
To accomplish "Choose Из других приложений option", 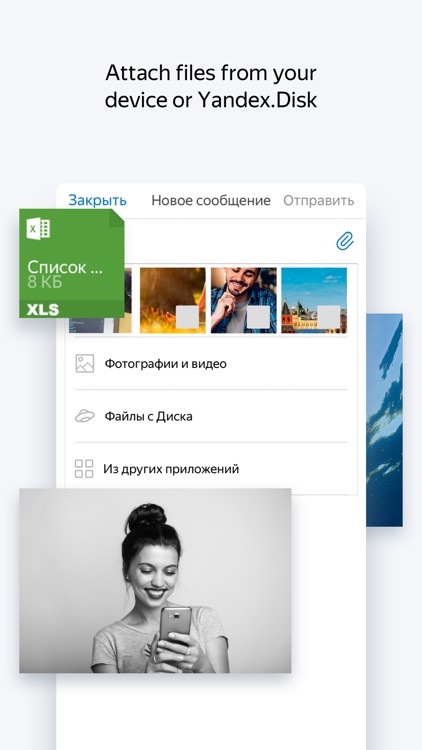I will pos(211,469).
